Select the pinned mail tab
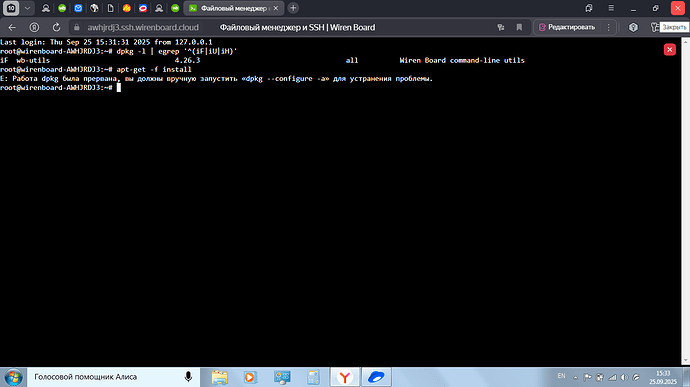This screenshot has width=690, height=387. [x=78, y=8]
